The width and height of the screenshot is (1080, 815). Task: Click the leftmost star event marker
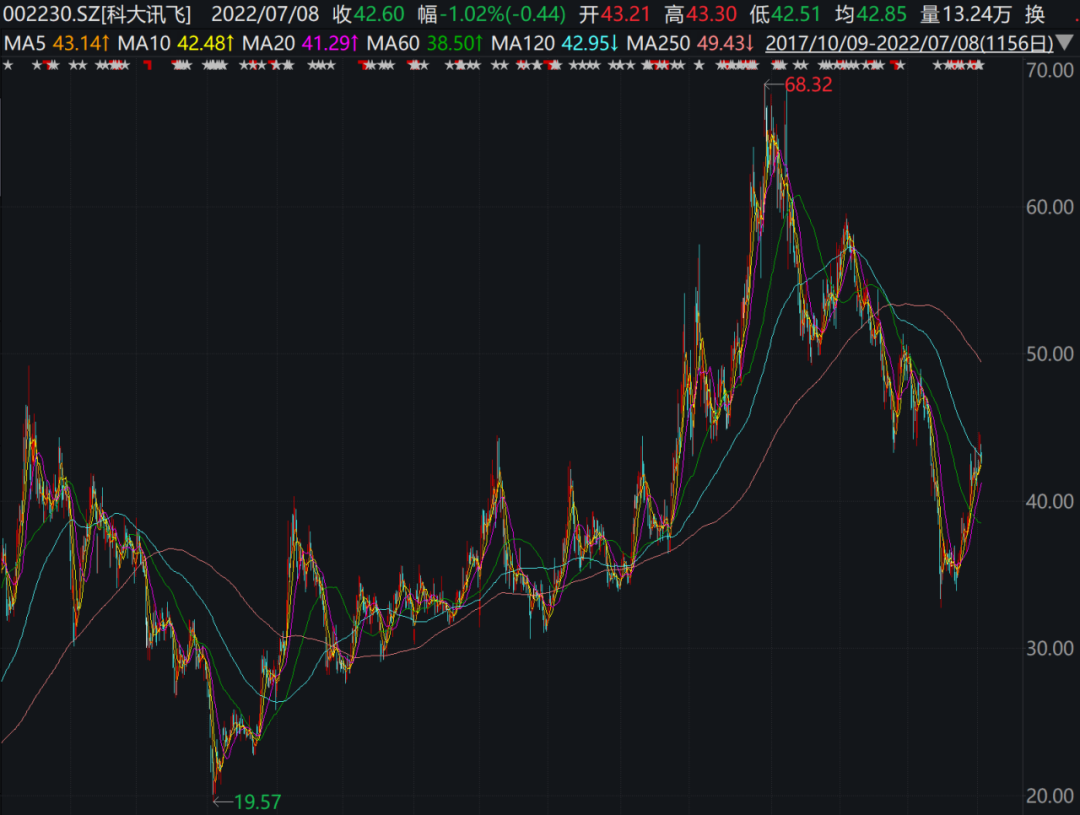click(x=8, y=66)
